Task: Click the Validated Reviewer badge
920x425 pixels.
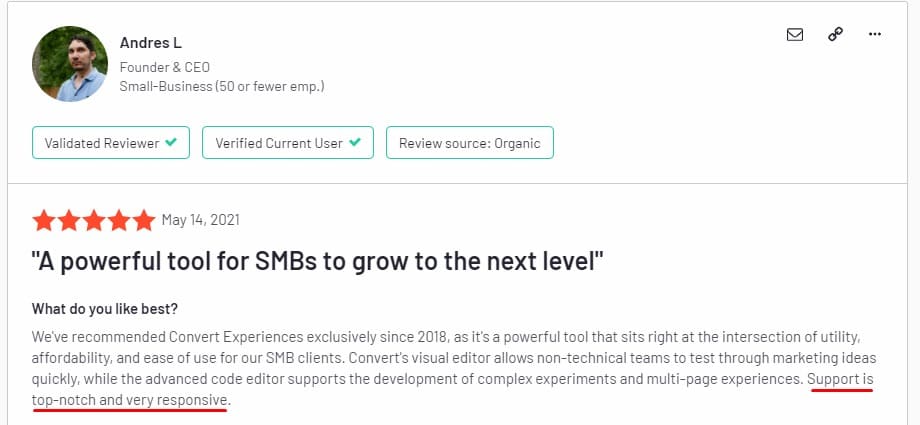Action: [x=111, y=143]
